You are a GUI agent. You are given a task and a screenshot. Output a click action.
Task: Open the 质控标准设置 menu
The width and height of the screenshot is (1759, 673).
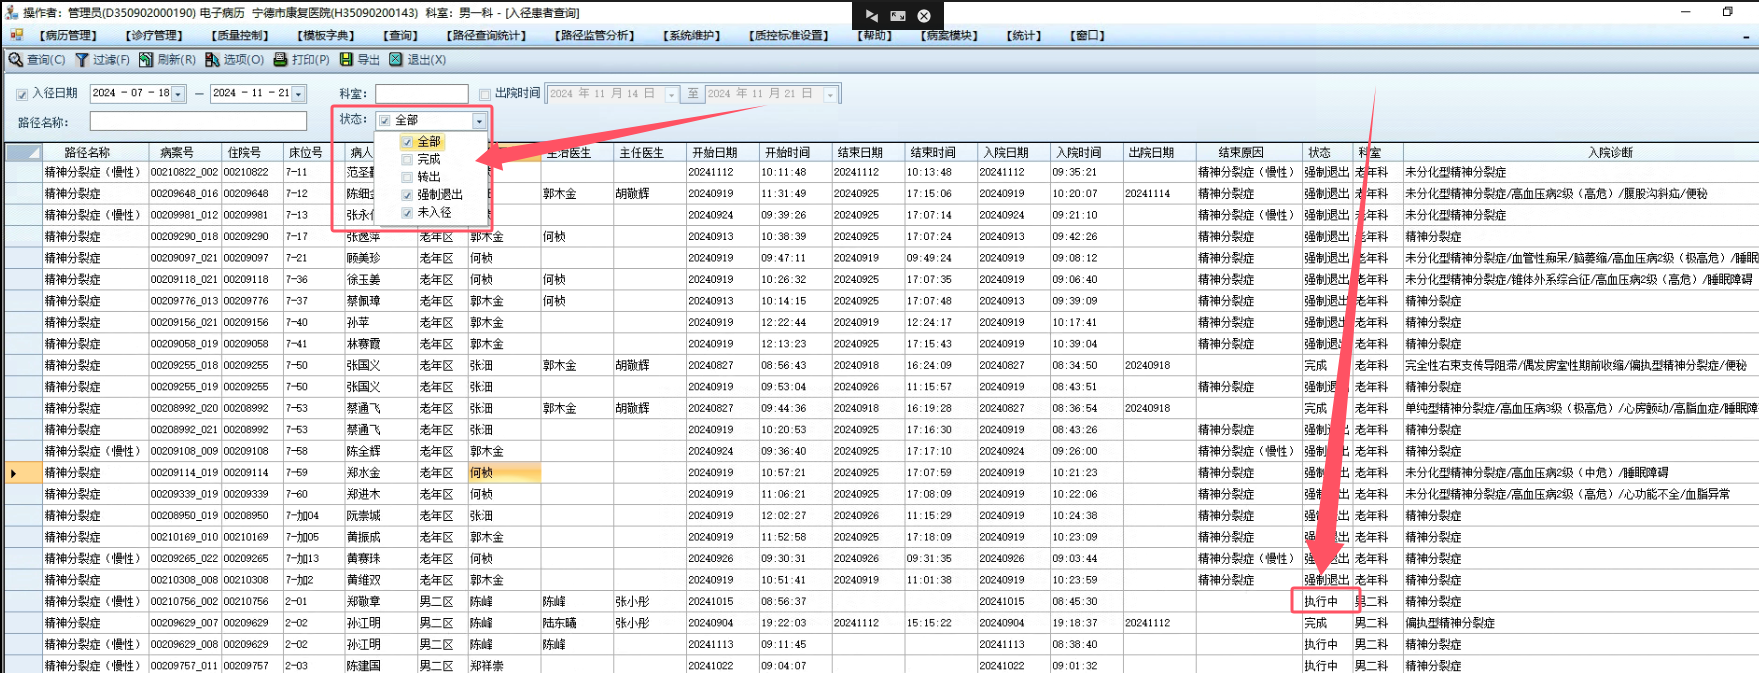(x=790, y=36)
